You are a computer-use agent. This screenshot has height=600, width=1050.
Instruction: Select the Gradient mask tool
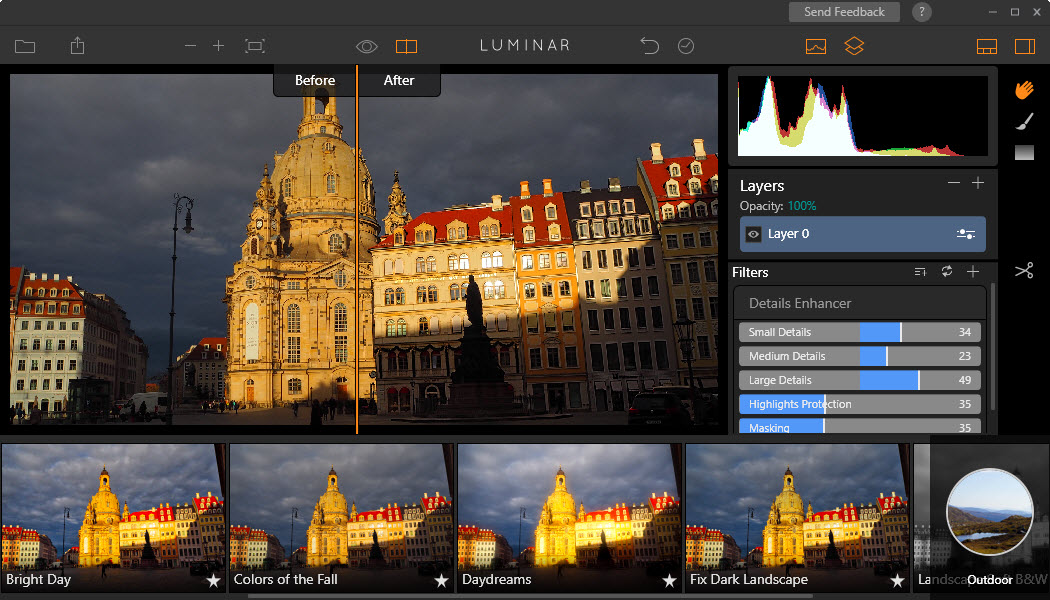point(1025,153)
